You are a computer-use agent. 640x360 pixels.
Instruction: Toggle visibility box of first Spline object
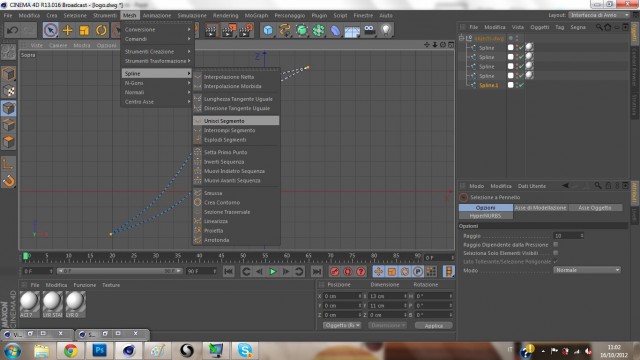tap(510, 47)
